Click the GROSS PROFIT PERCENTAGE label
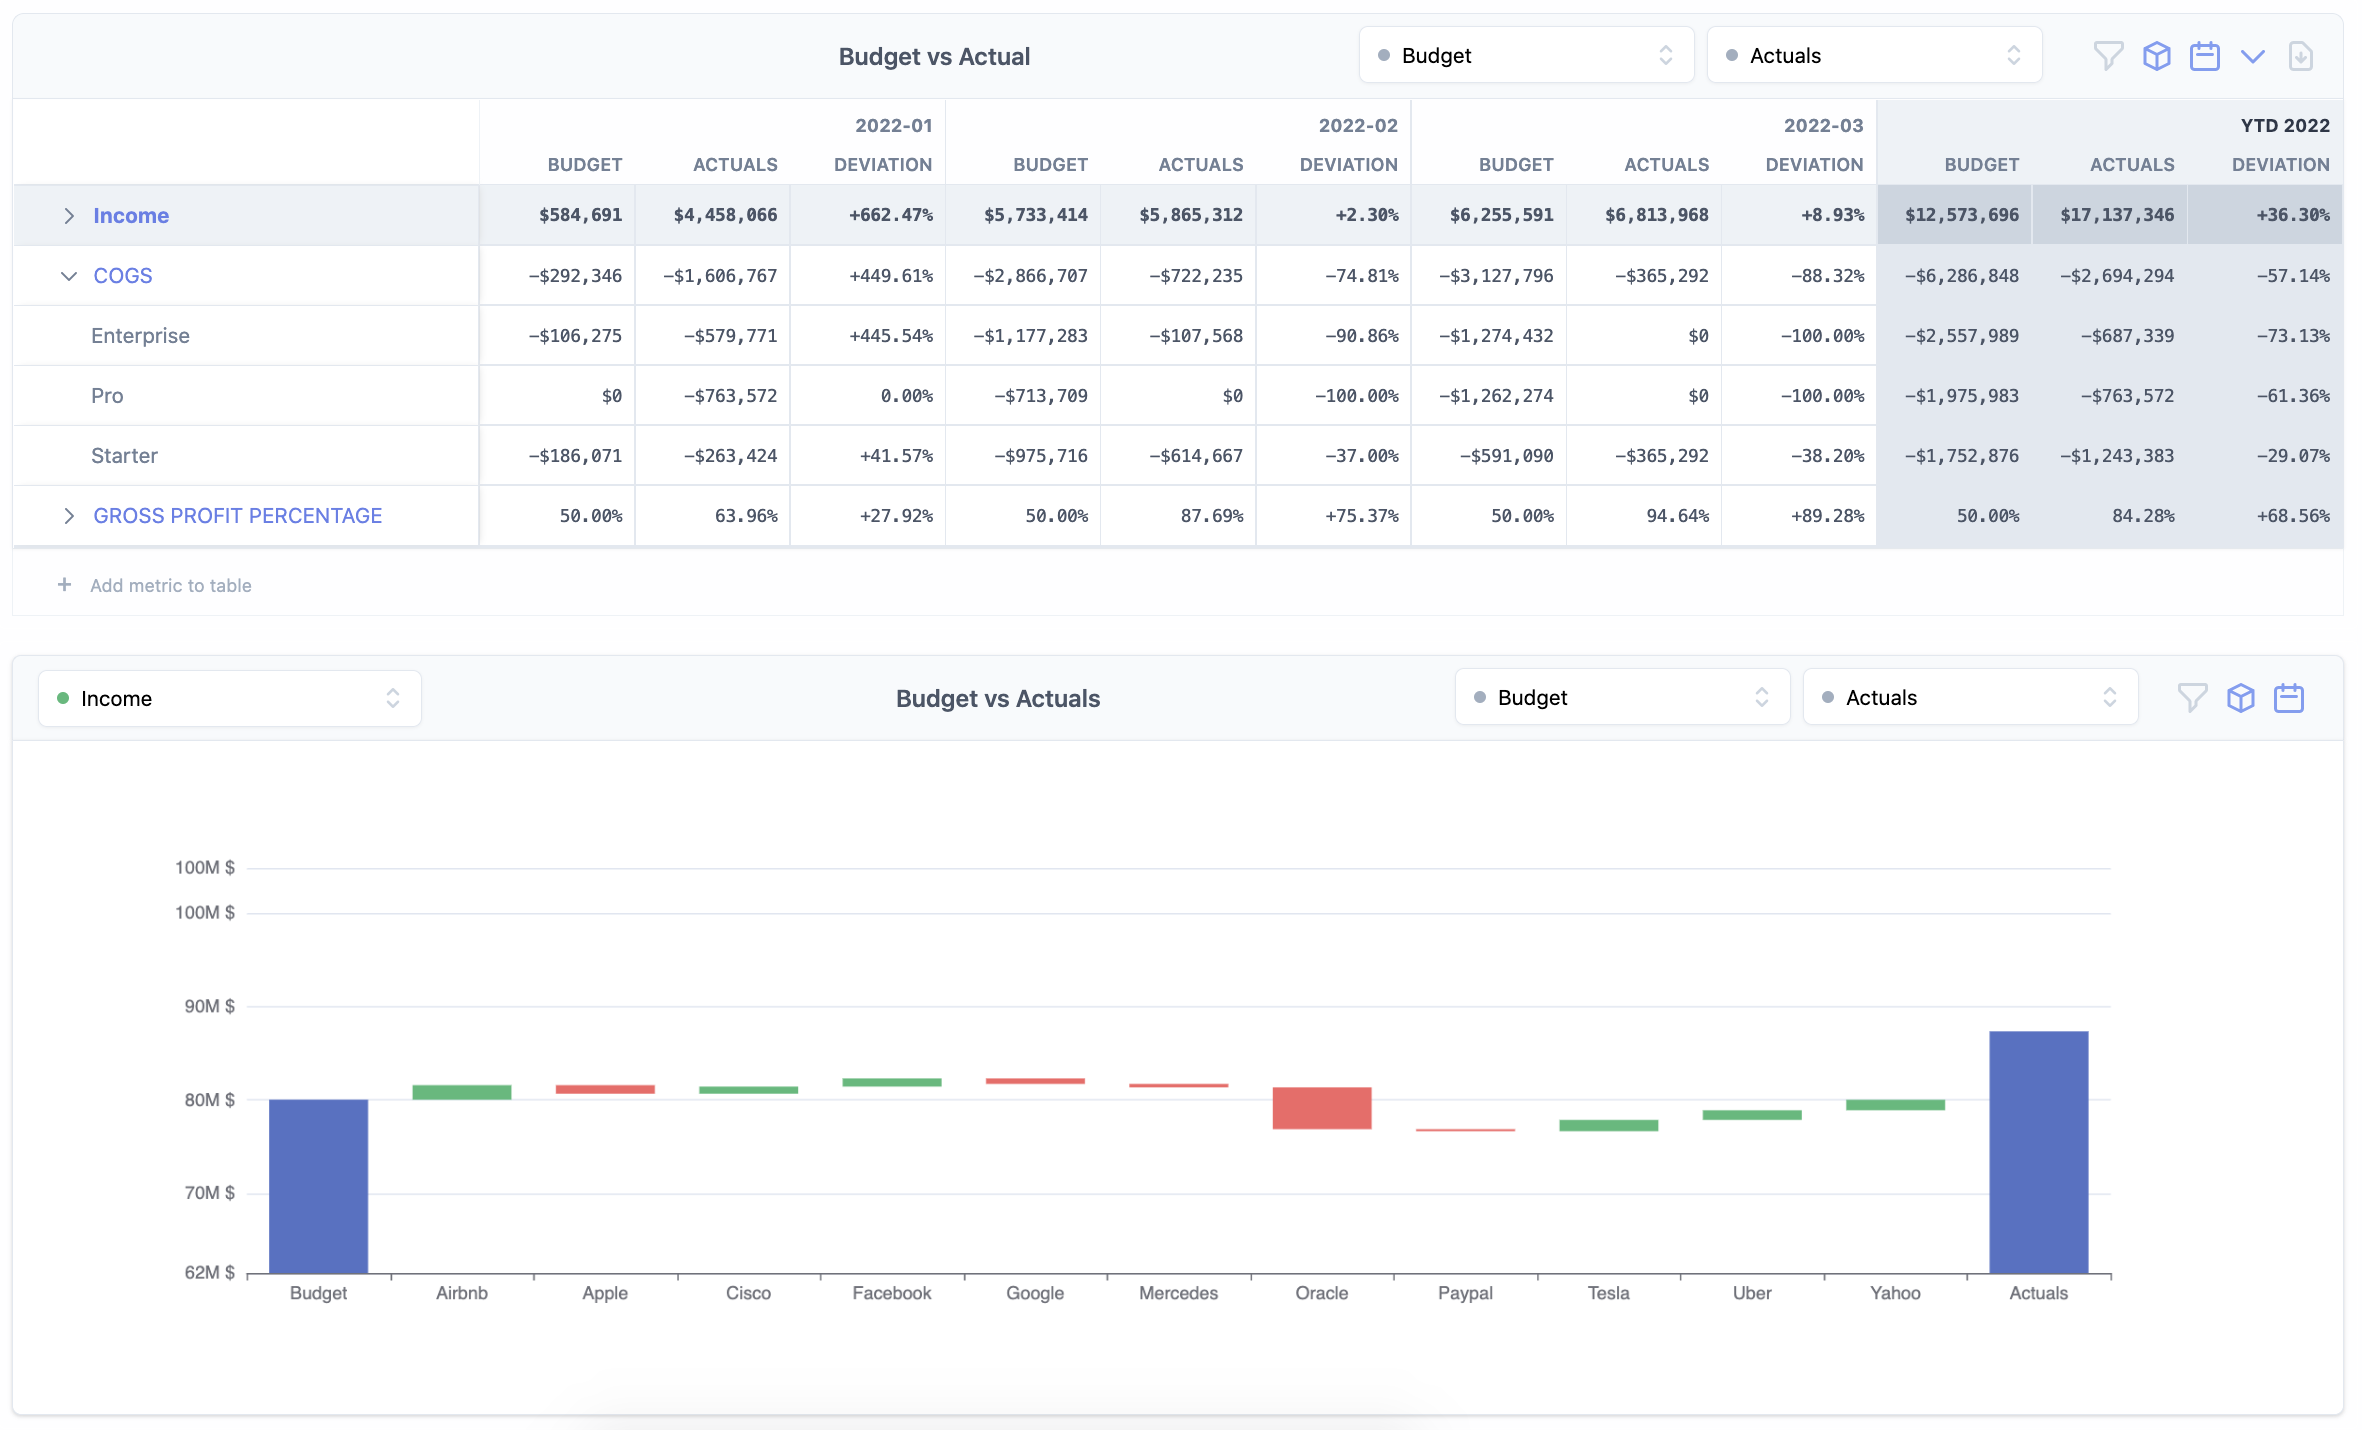This screenshot has width=2362, height=1430. (238, 516)
